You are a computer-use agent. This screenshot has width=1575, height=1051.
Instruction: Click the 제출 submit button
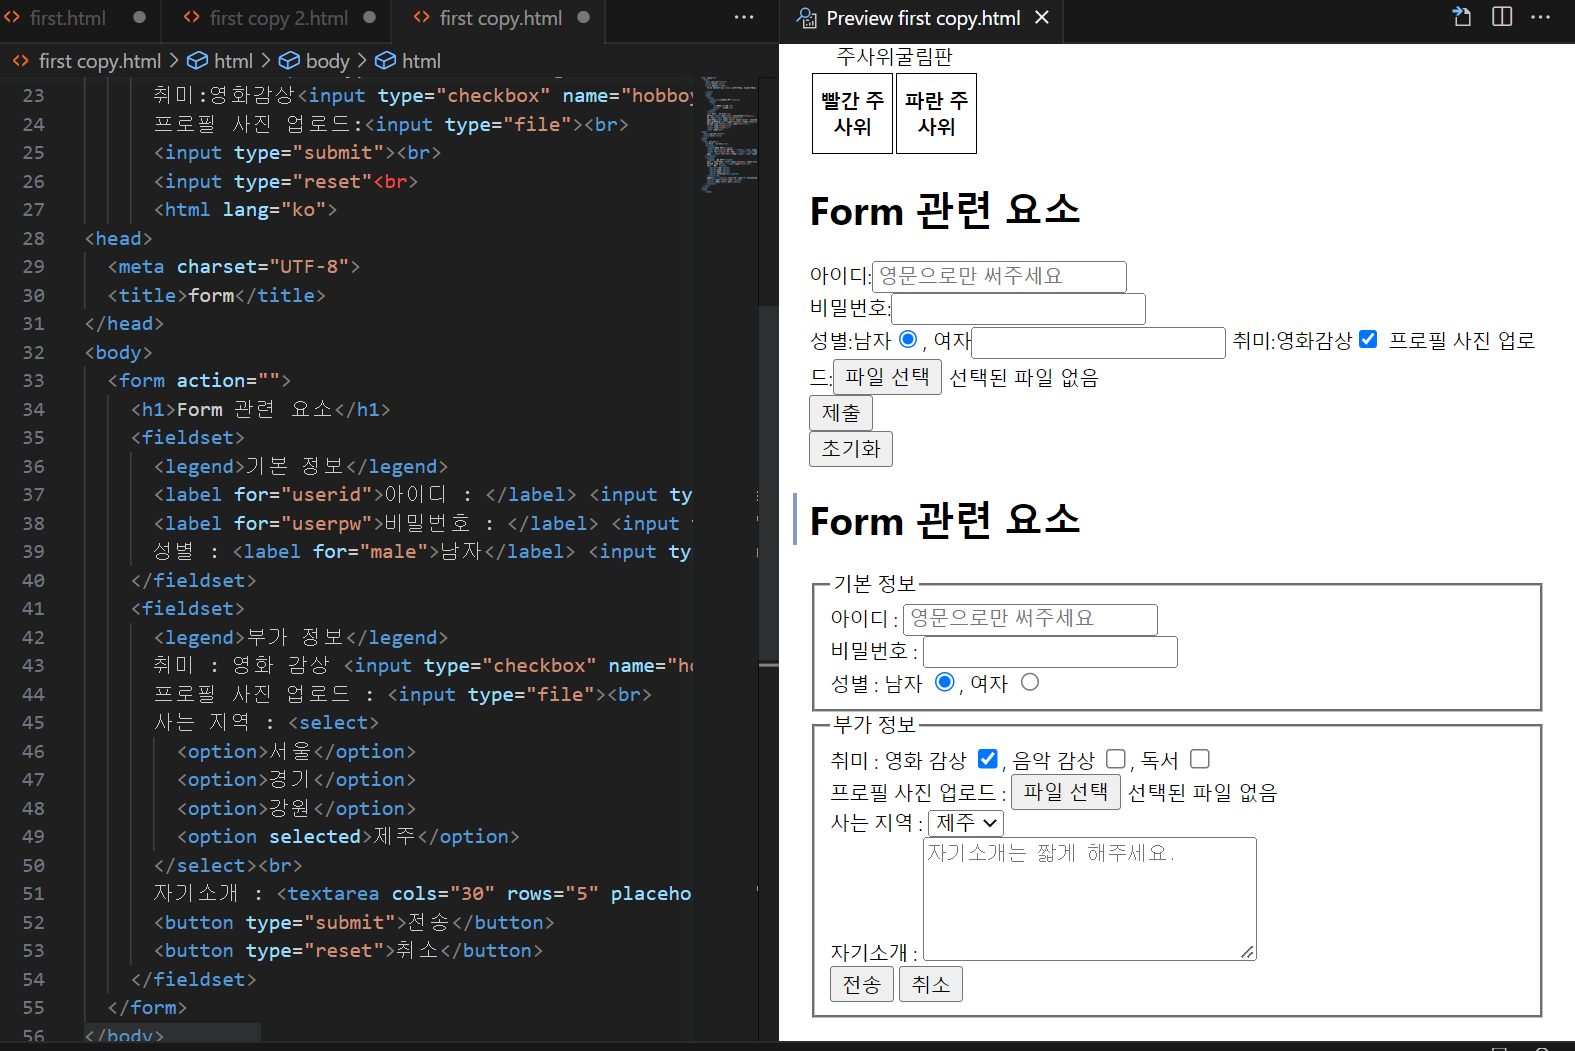point(841,413)
